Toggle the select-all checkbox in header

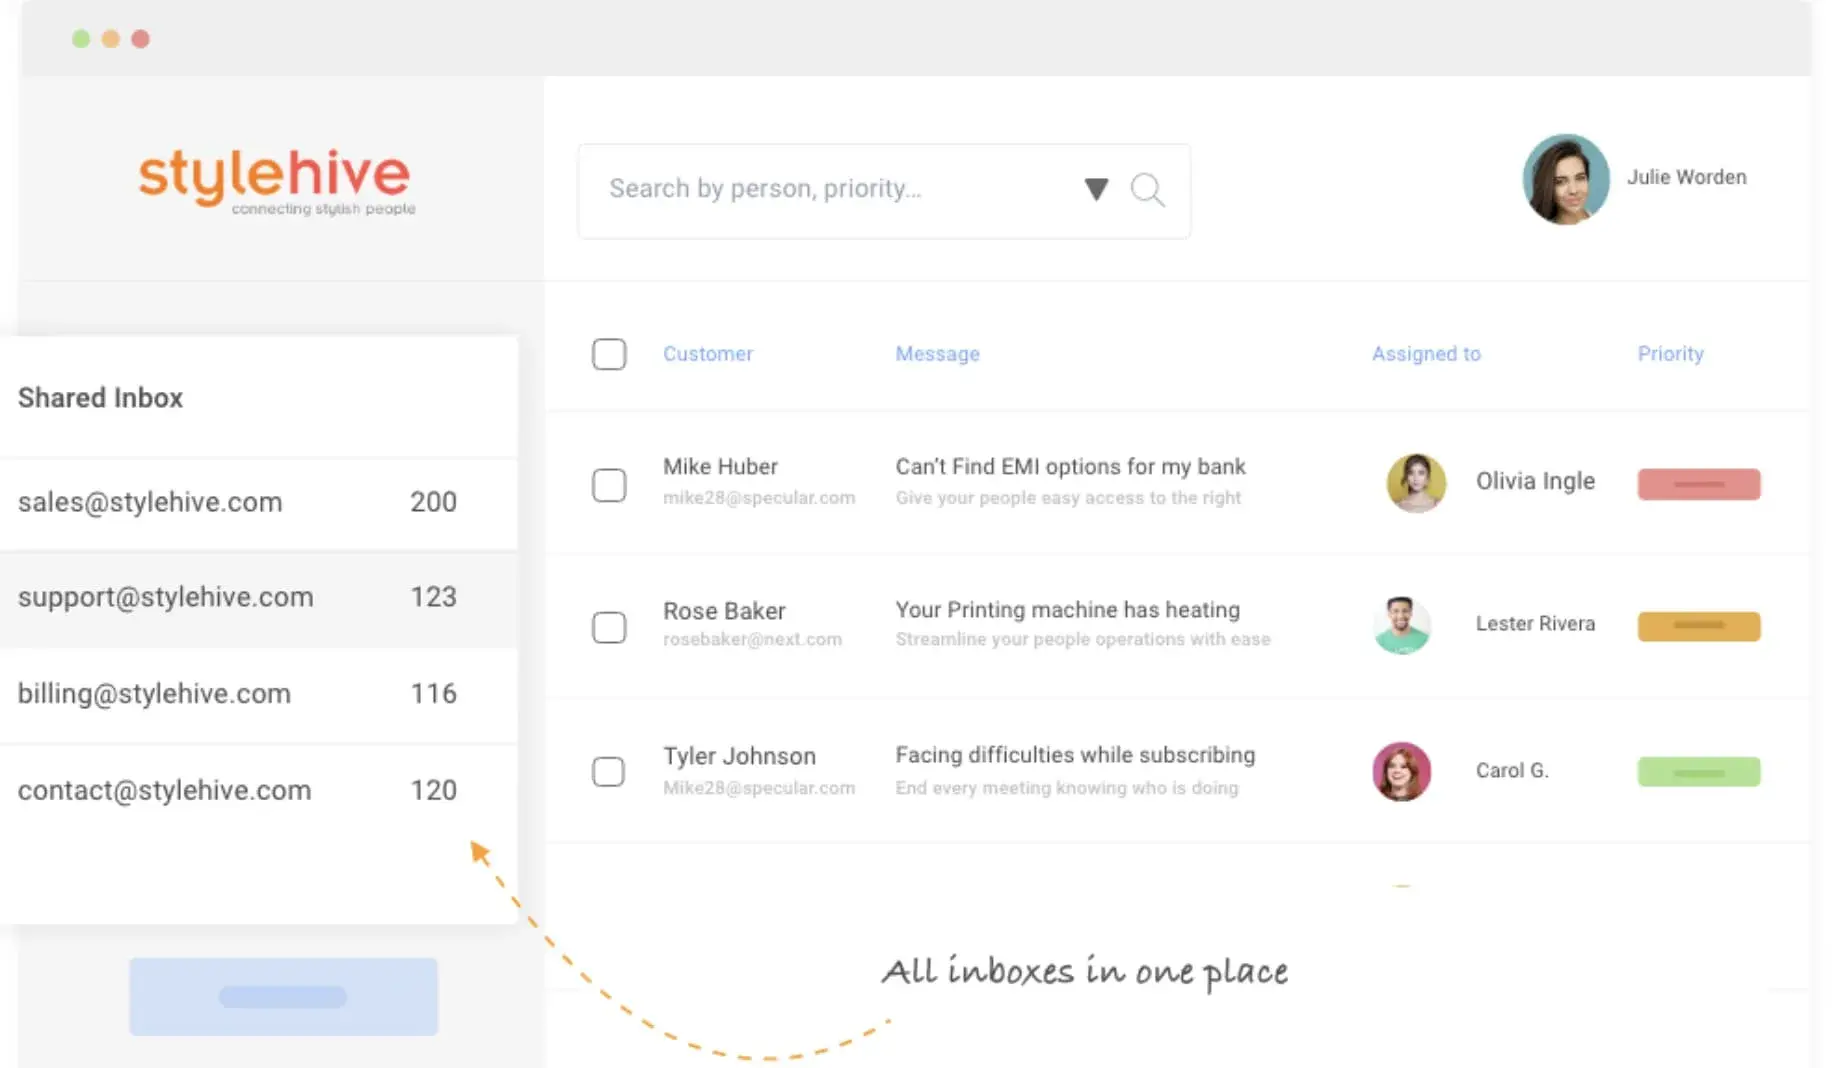[609, 354]
